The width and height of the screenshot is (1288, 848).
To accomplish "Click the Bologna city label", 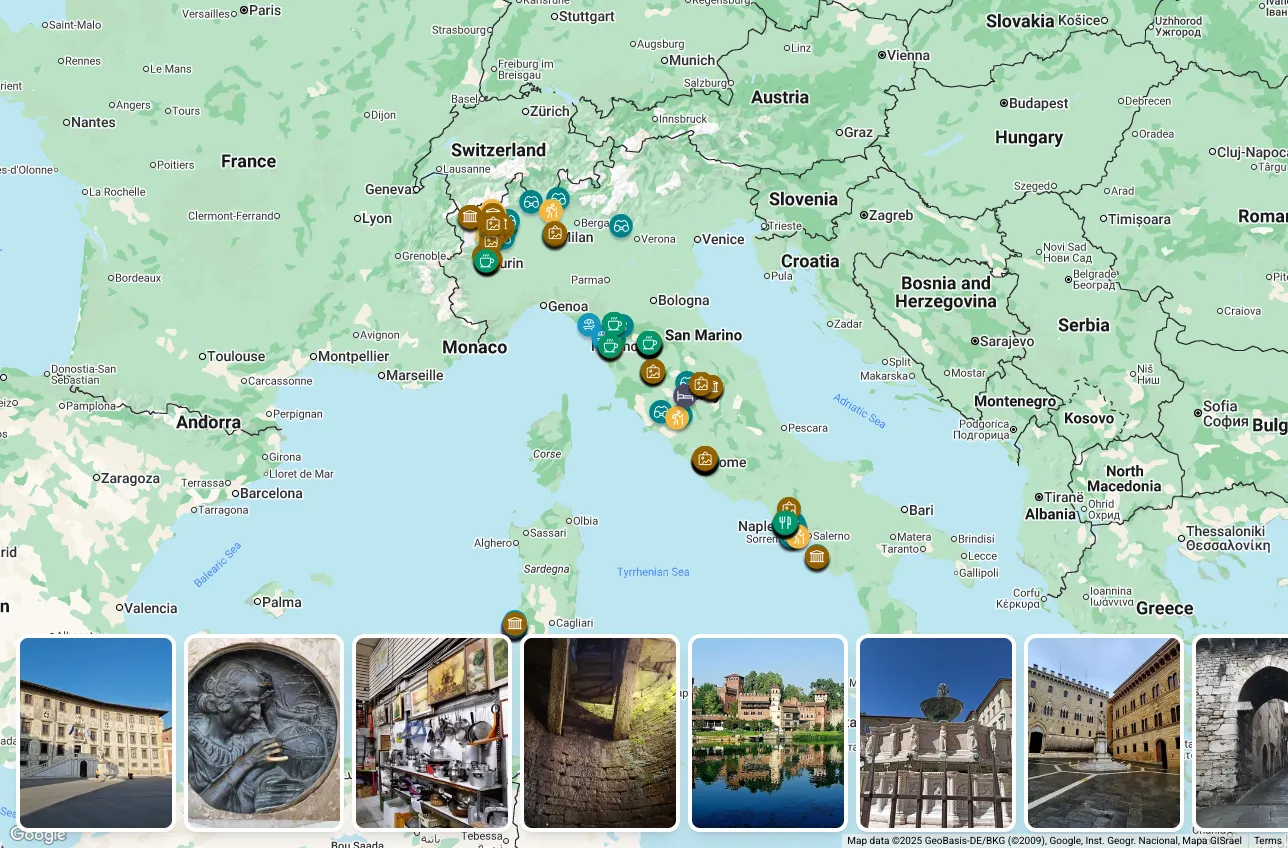I will (683, 300).
